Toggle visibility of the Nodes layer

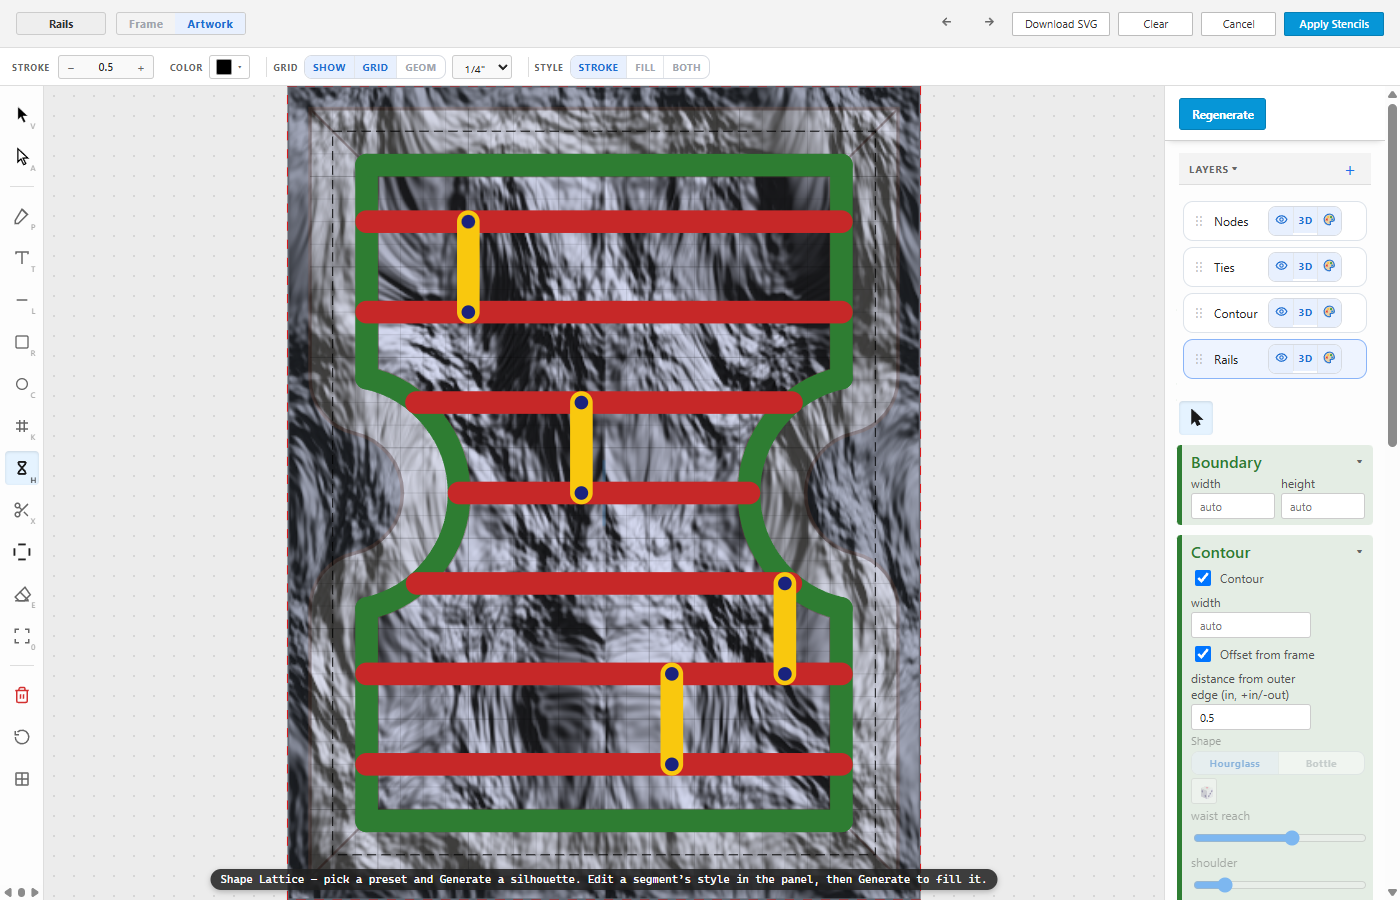(x=1281, y=220)
